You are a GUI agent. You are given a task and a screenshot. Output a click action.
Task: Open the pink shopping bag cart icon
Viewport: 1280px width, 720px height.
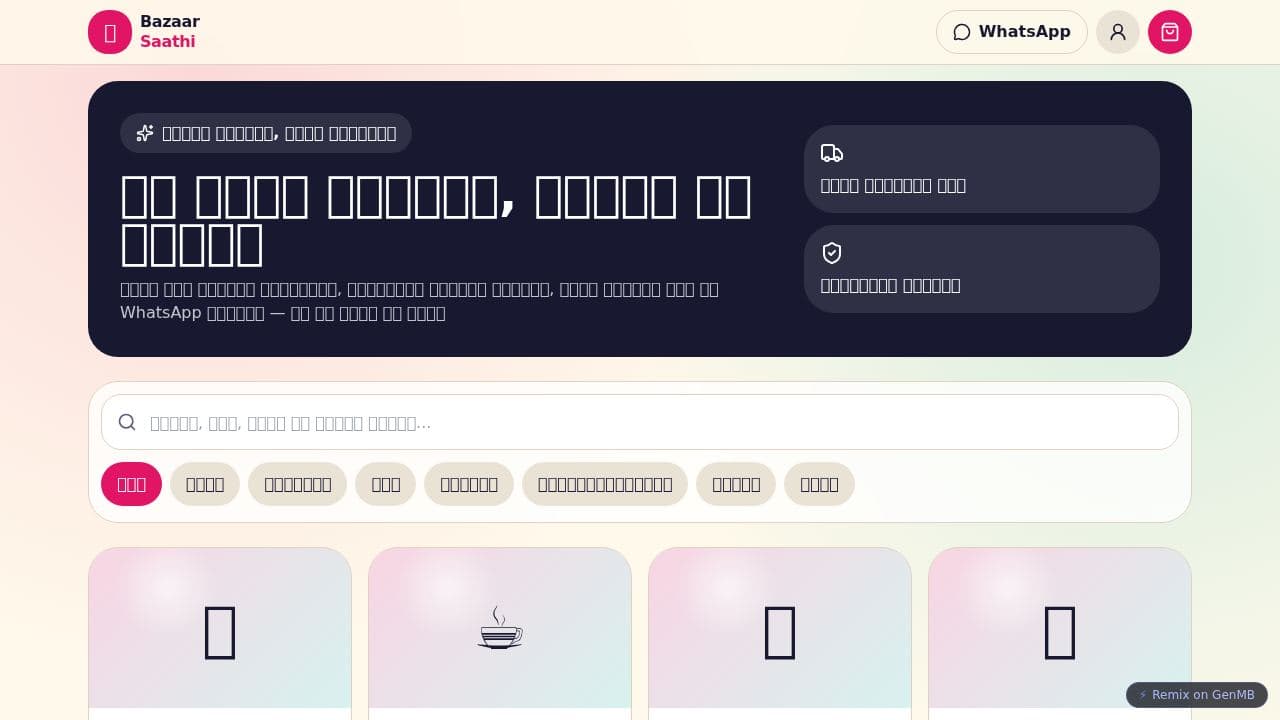[x=1170, y=32]
